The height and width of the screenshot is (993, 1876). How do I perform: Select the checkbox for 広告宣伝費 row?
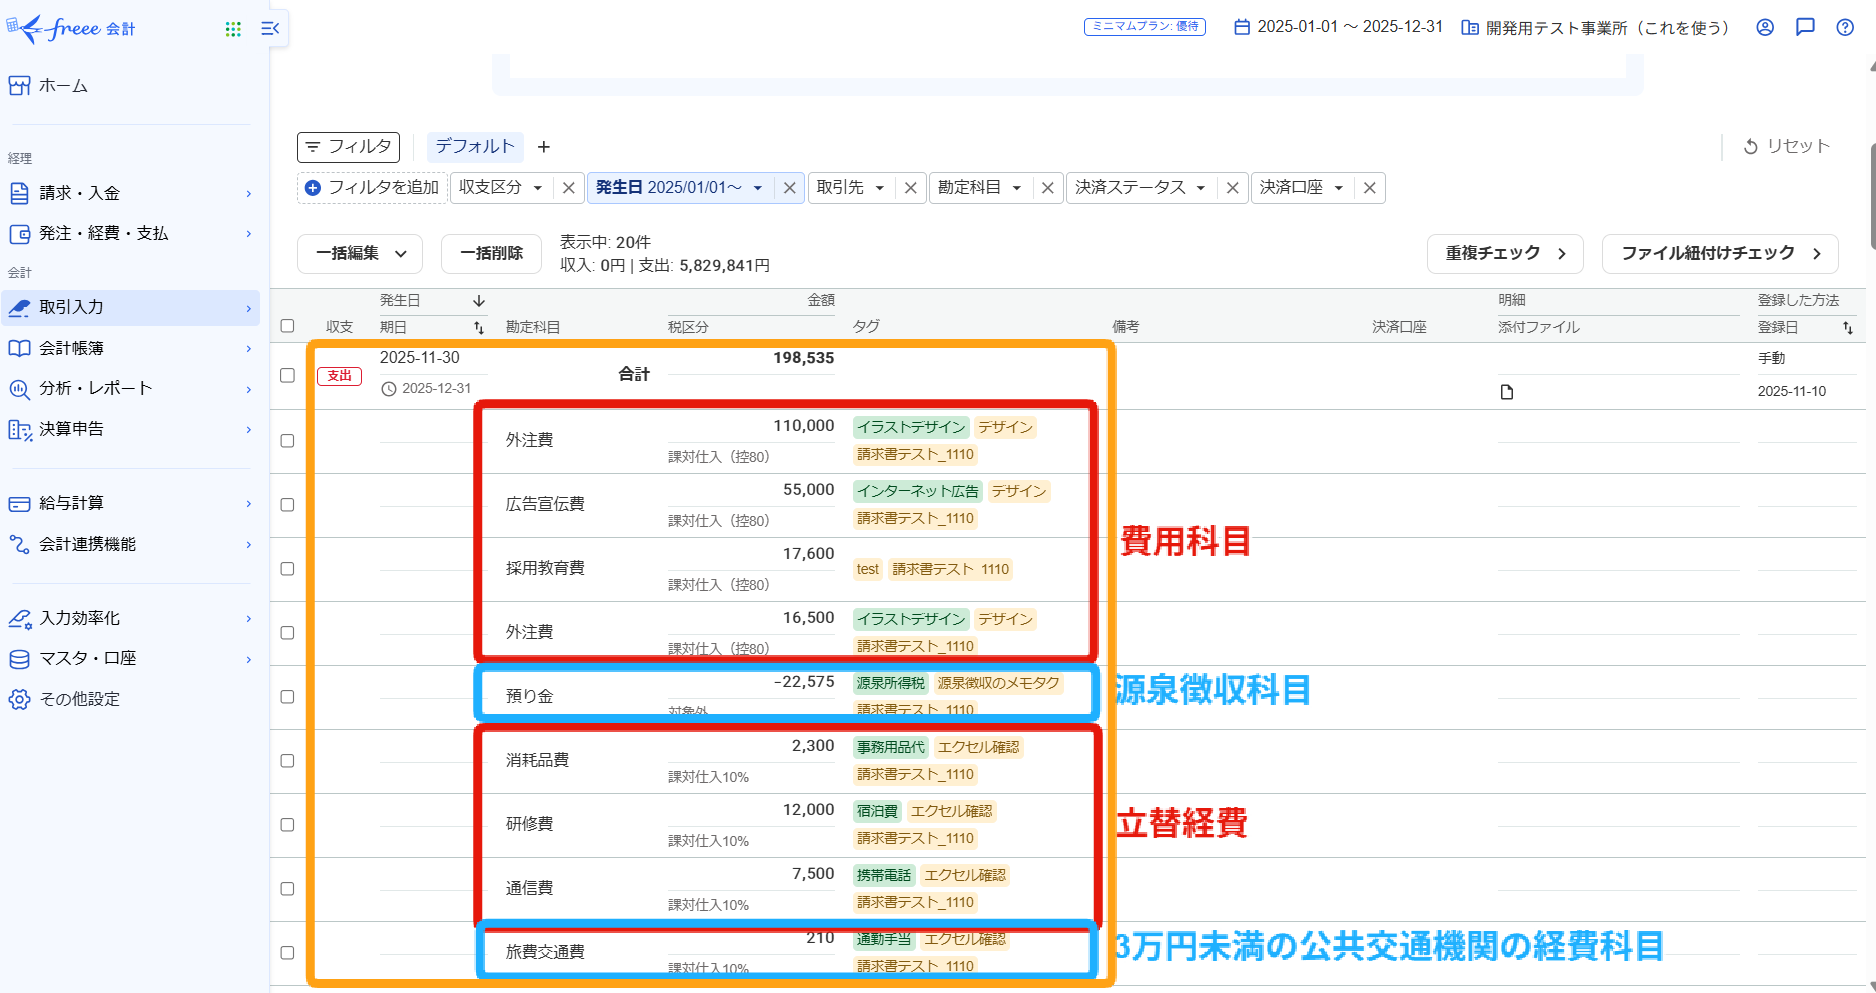tap(288, 505)
